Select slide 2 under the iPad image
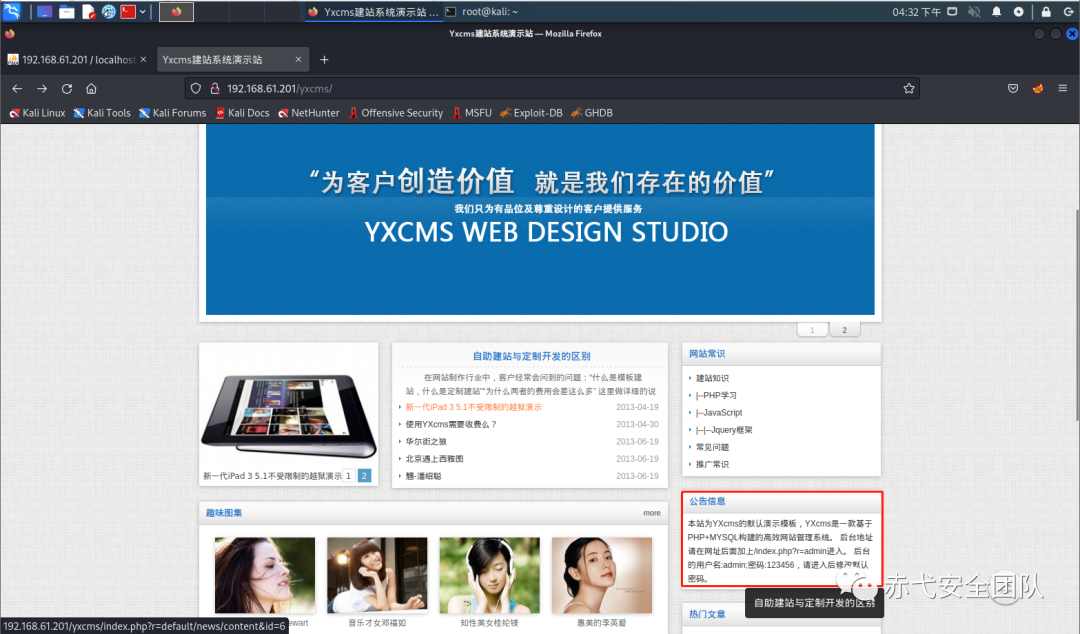This screenshot has height=634, width=1080. pyautogui.click(x=364, y=476)
